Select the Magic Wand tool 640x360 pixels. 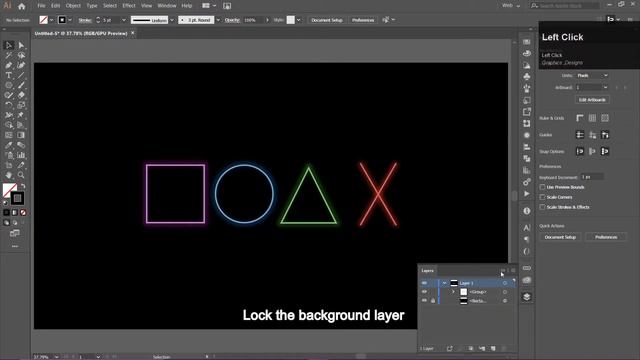click(x=9, y=55)
